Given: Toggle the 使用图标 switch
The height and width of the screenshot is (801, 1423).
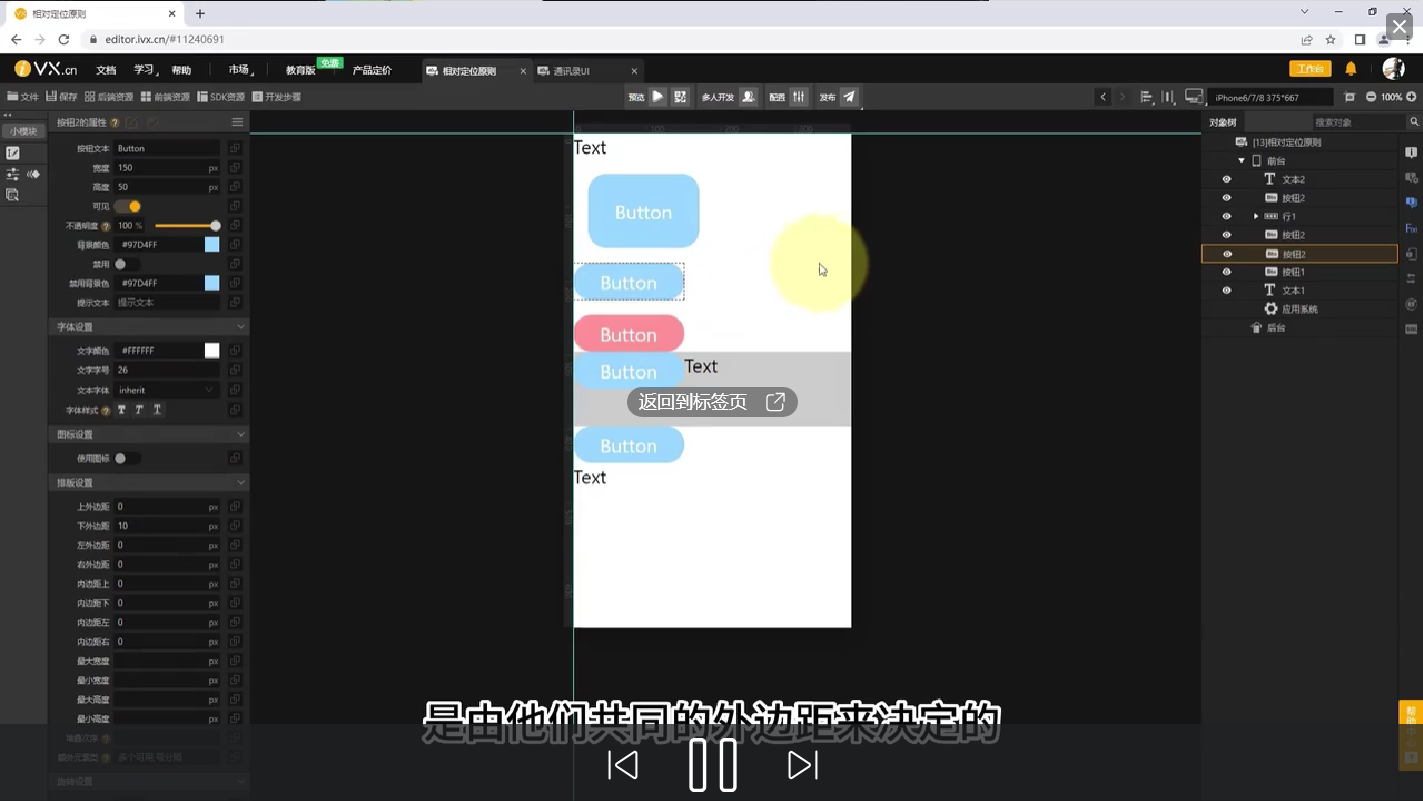Looking at the screenshot, I should click(127, 458).
